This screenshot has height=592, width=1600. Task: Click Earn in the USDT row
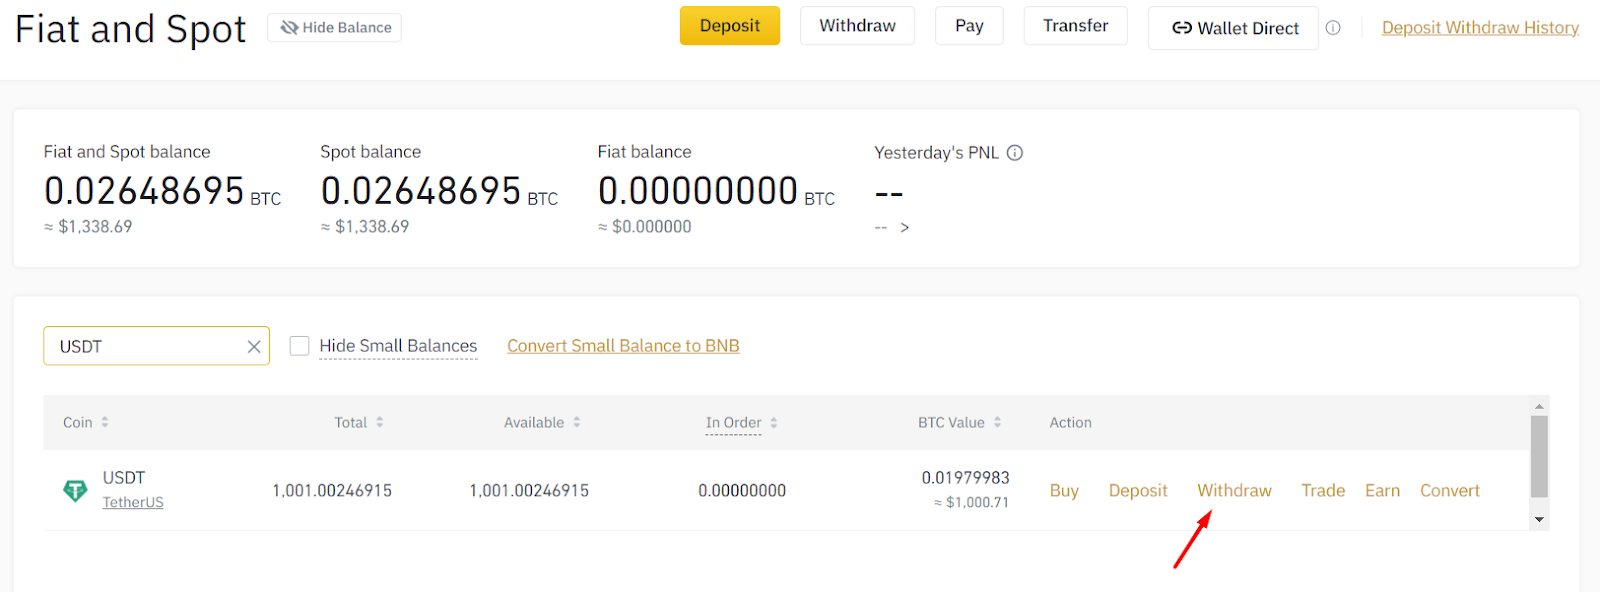[1383, 491]
